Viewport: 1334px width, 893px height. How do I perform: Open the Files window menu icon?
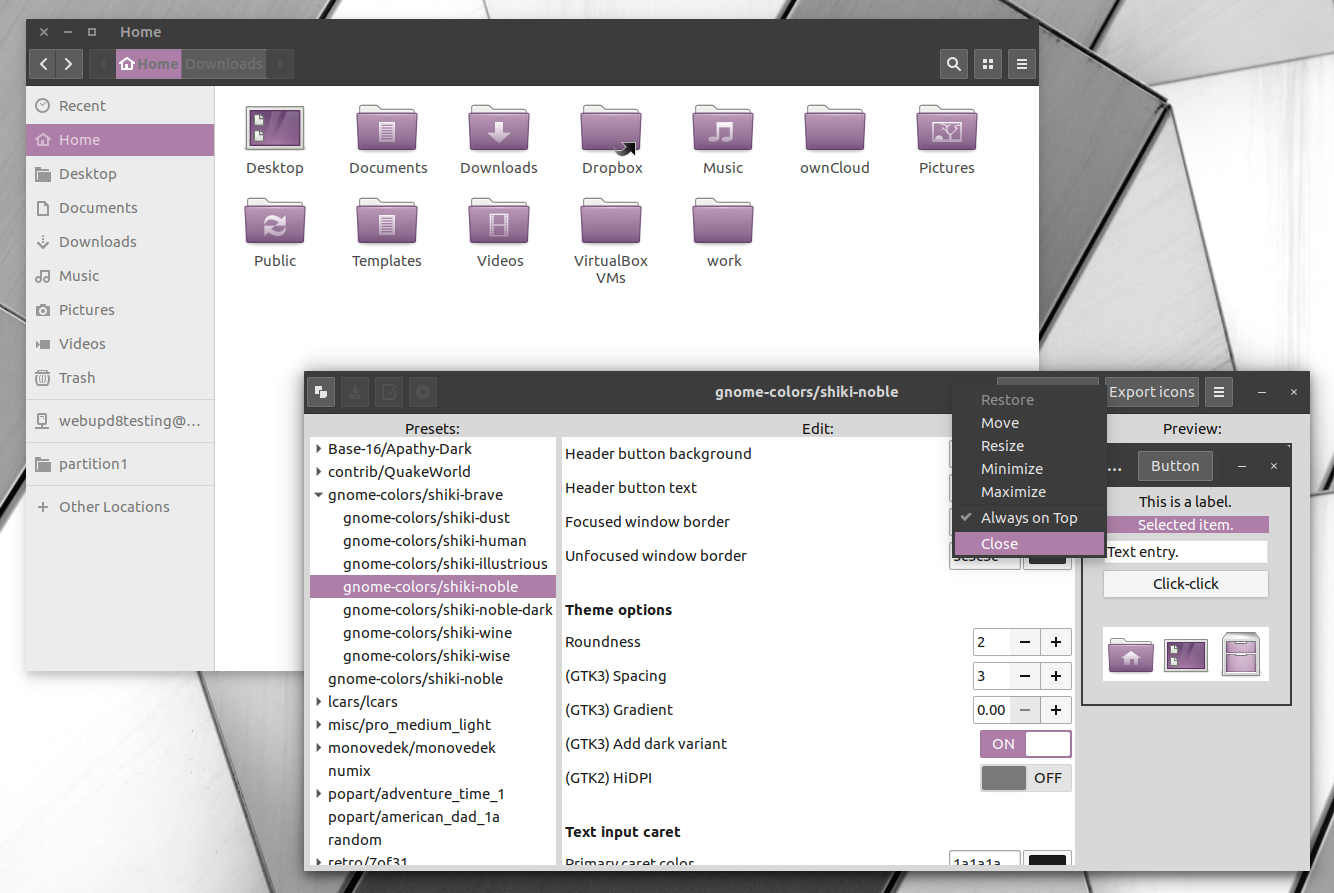(1021, 63)
